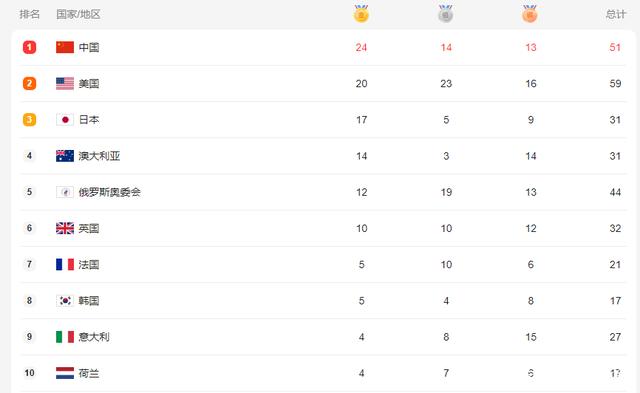Click the 排名 column header
Viewport: 640px width, 393px height.
pos(29,14)
